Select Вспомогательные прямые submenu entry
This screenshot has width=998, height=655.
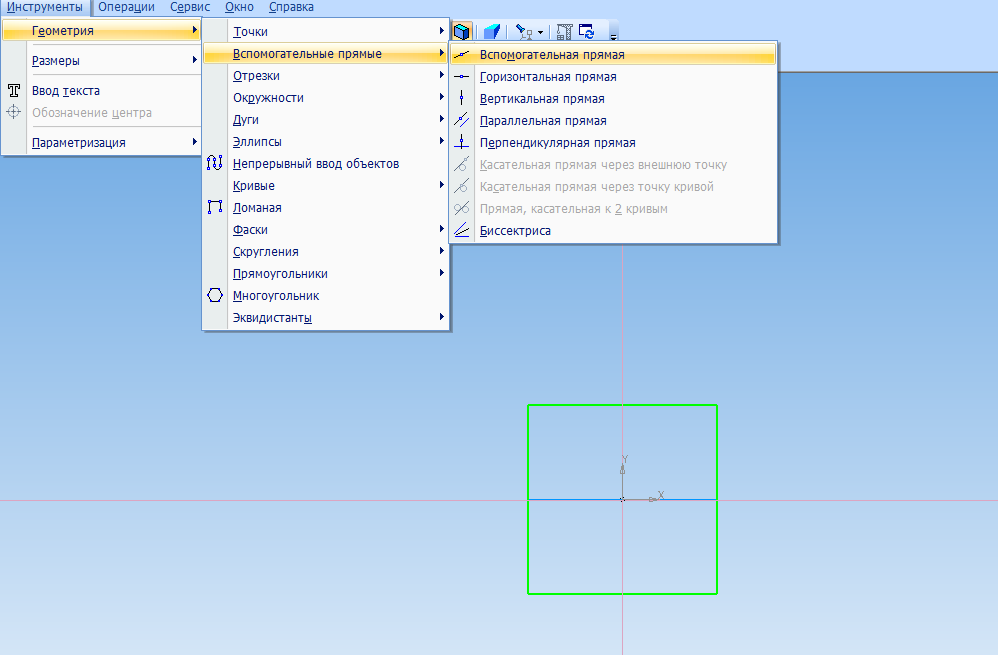click(326, 53)
